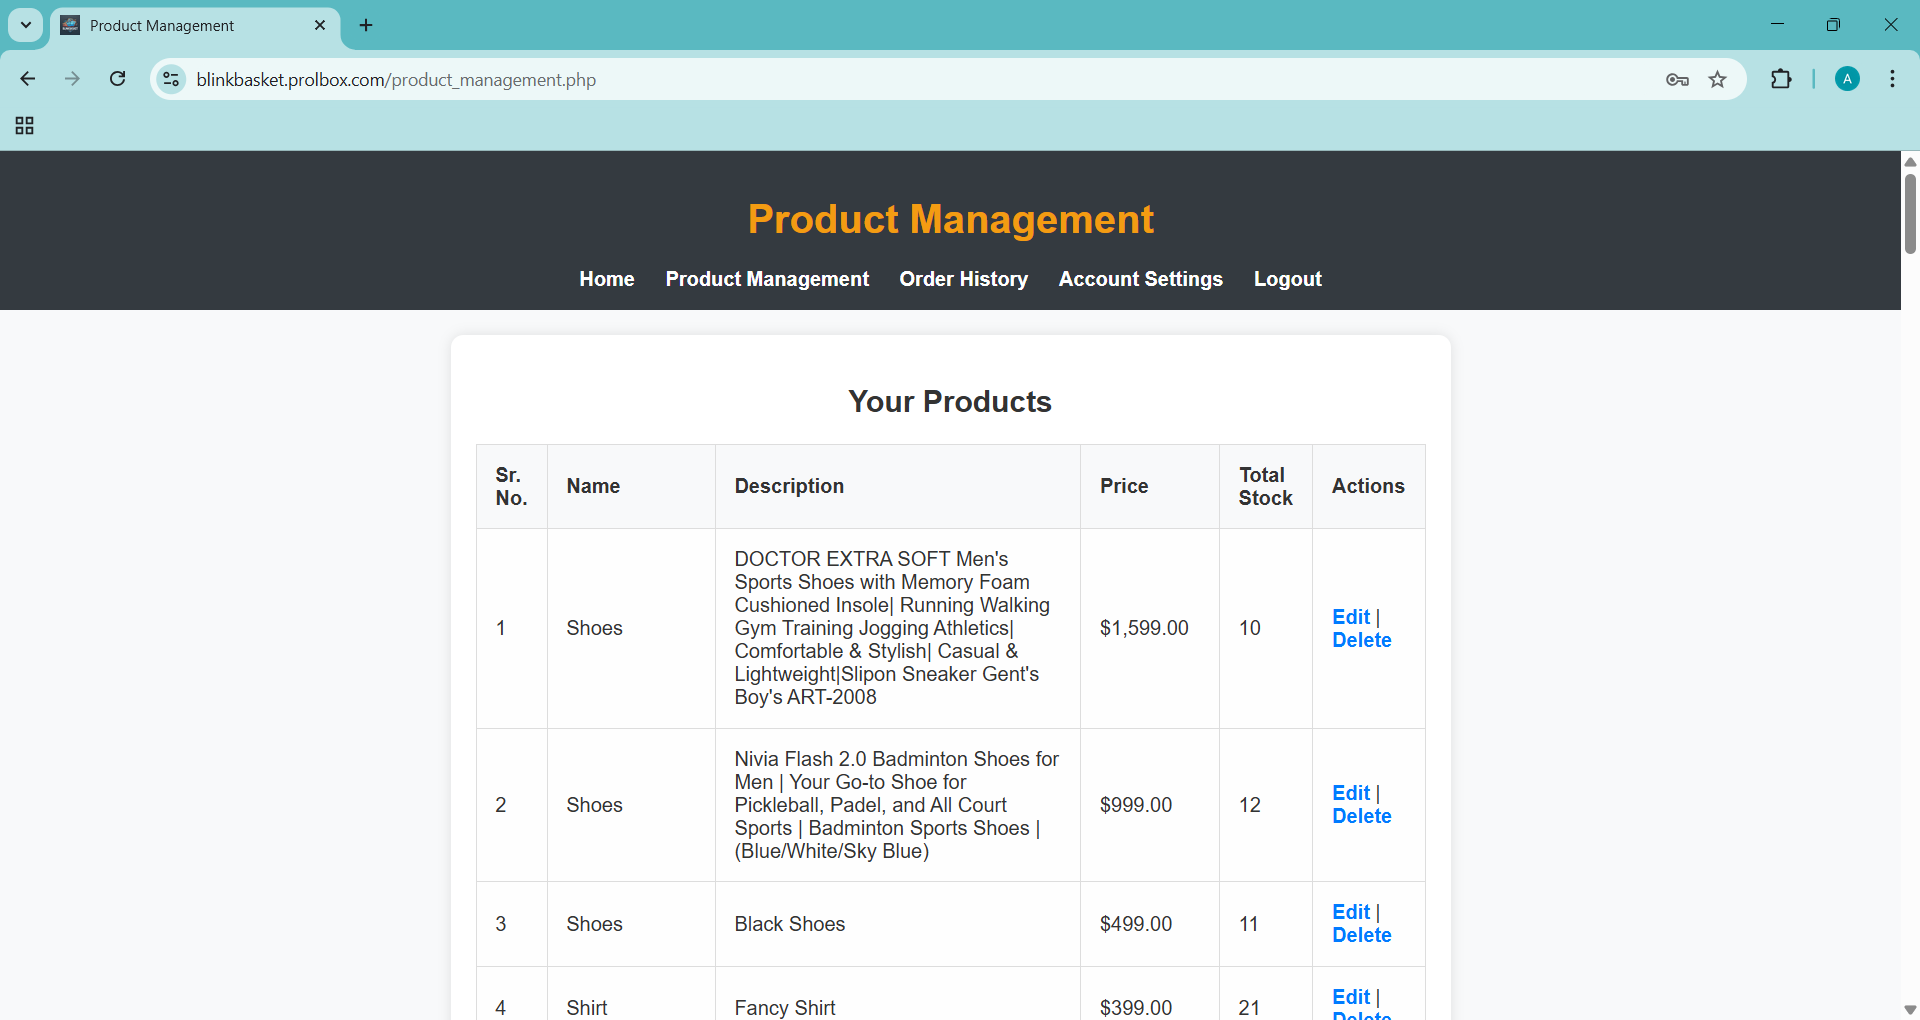Open Order History navigation item
The image size is (1920, 1020).
pos(963,279)
